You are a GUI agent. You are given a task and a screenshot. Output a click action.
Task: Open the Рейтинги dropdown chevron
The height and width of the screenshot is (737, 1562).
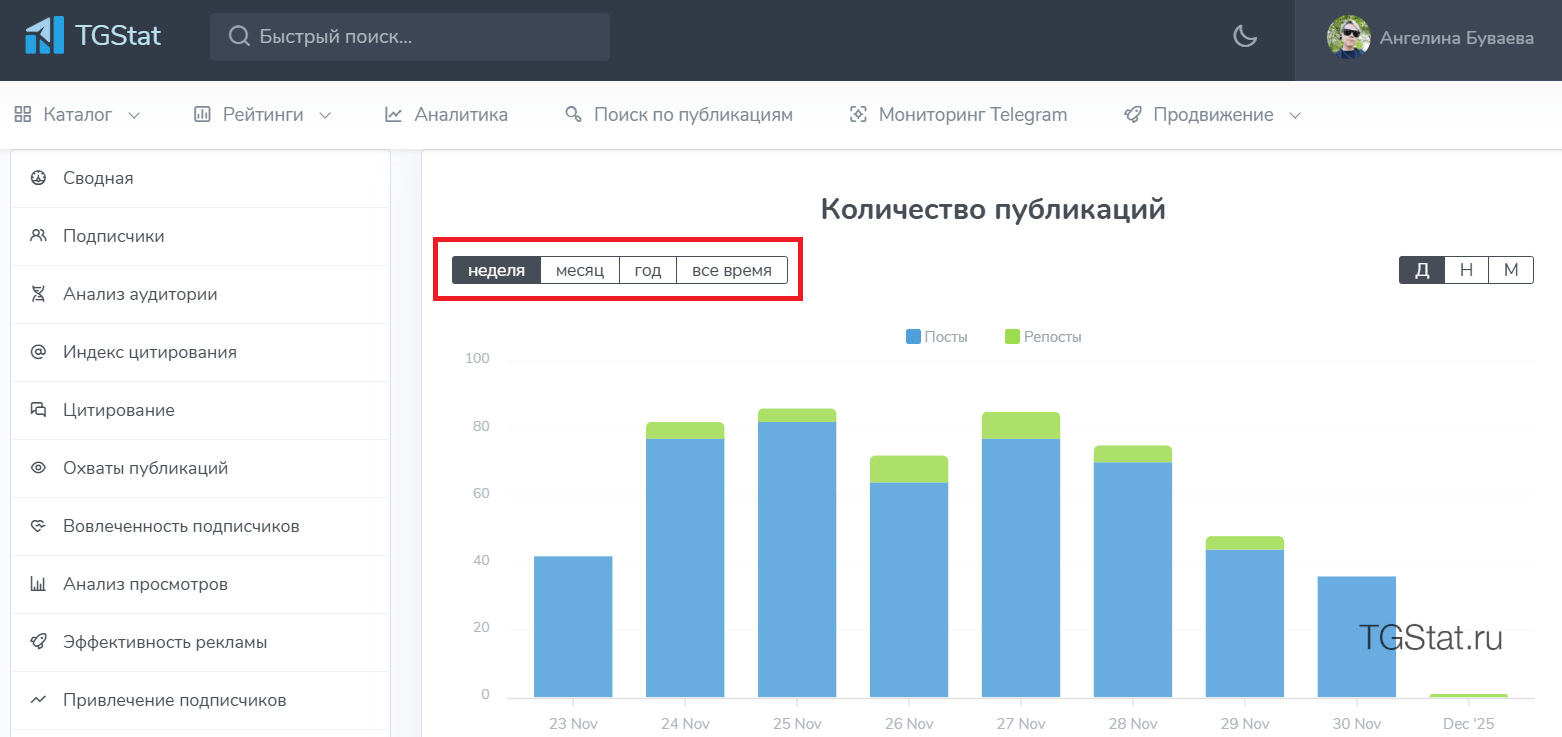tap(325, 115)
